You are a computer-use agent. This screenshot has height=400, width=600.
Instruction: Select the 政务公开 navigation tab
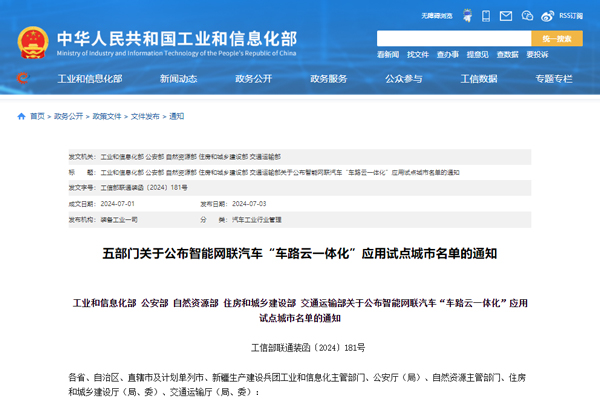[x=253, y=78]
